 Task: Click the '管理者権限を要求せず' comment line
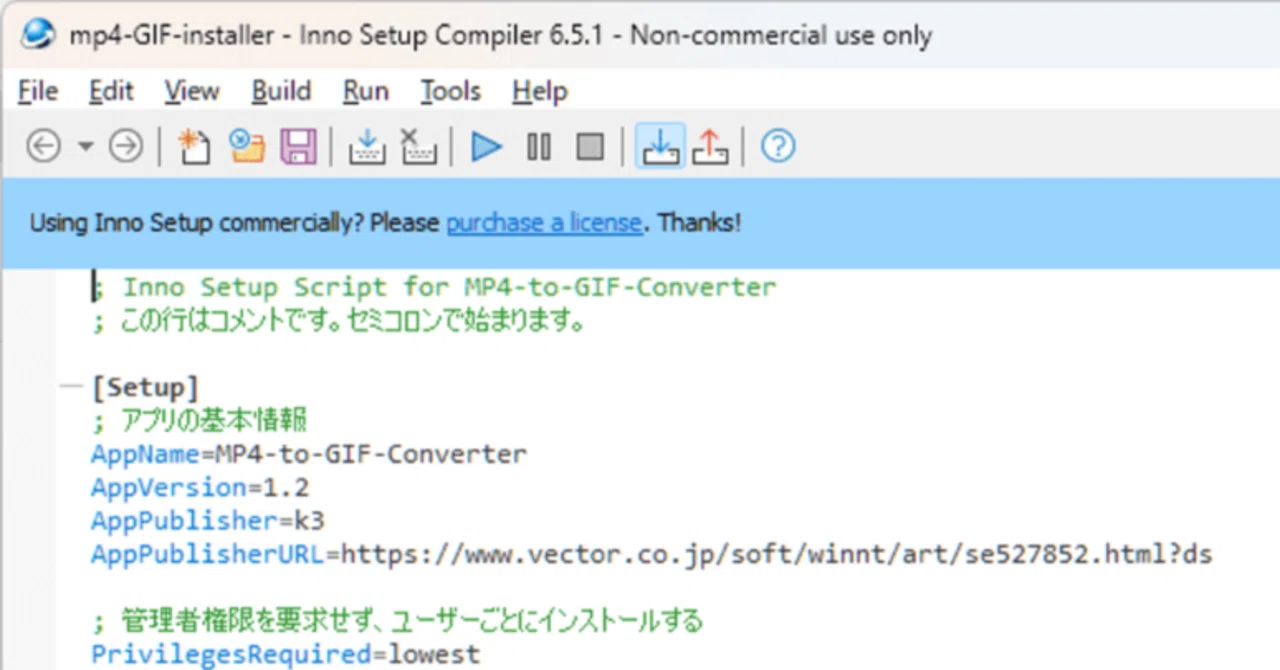pos(397,621)
